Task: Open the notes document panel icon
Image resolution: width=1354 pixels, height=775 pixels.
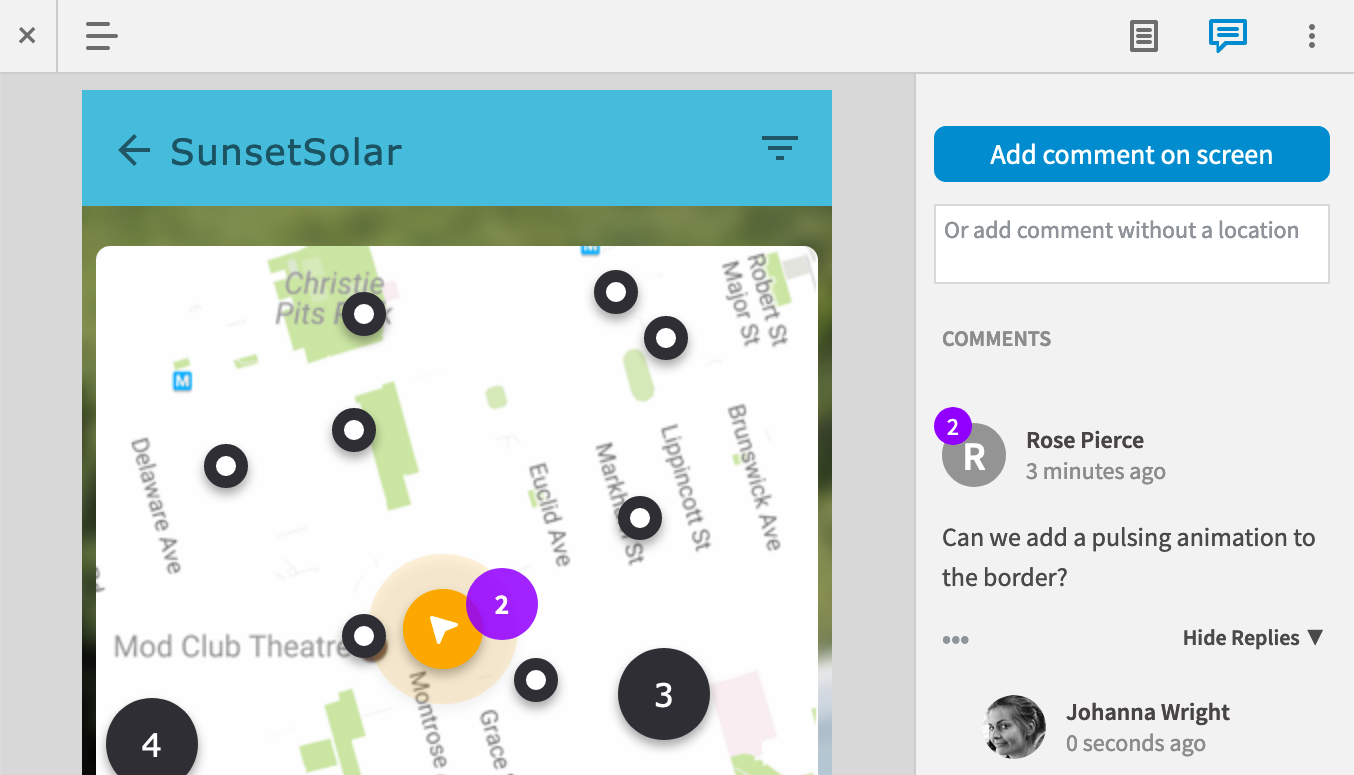Action: pyautogui.click(x=1143, y=37)
